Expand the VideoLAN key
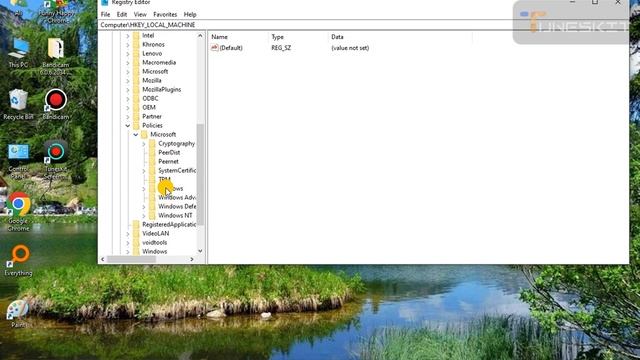640x360 pixels. [x=128, y=233]
